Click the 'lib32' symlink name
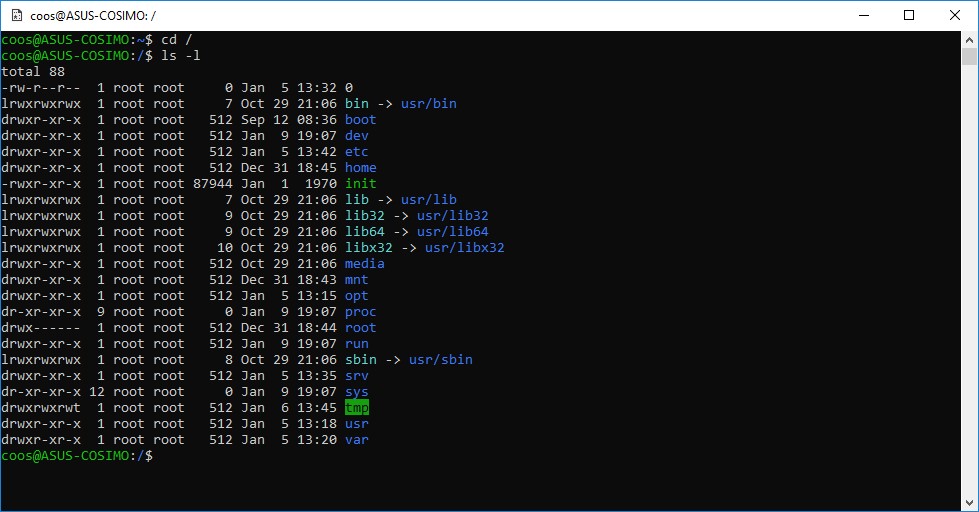Viewport: 979px width, 512px height. 365,215
